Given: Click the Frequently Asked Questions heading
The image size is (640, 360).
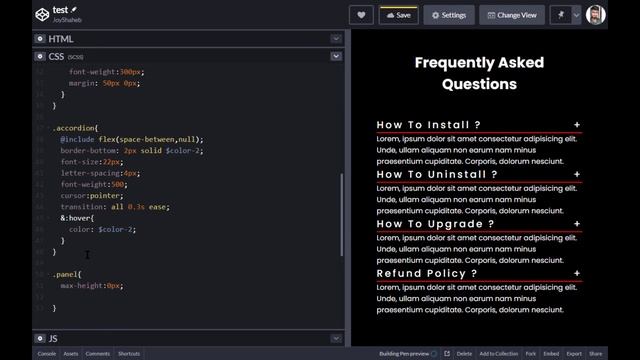Looking at the screenshot, I should point(479,73).
